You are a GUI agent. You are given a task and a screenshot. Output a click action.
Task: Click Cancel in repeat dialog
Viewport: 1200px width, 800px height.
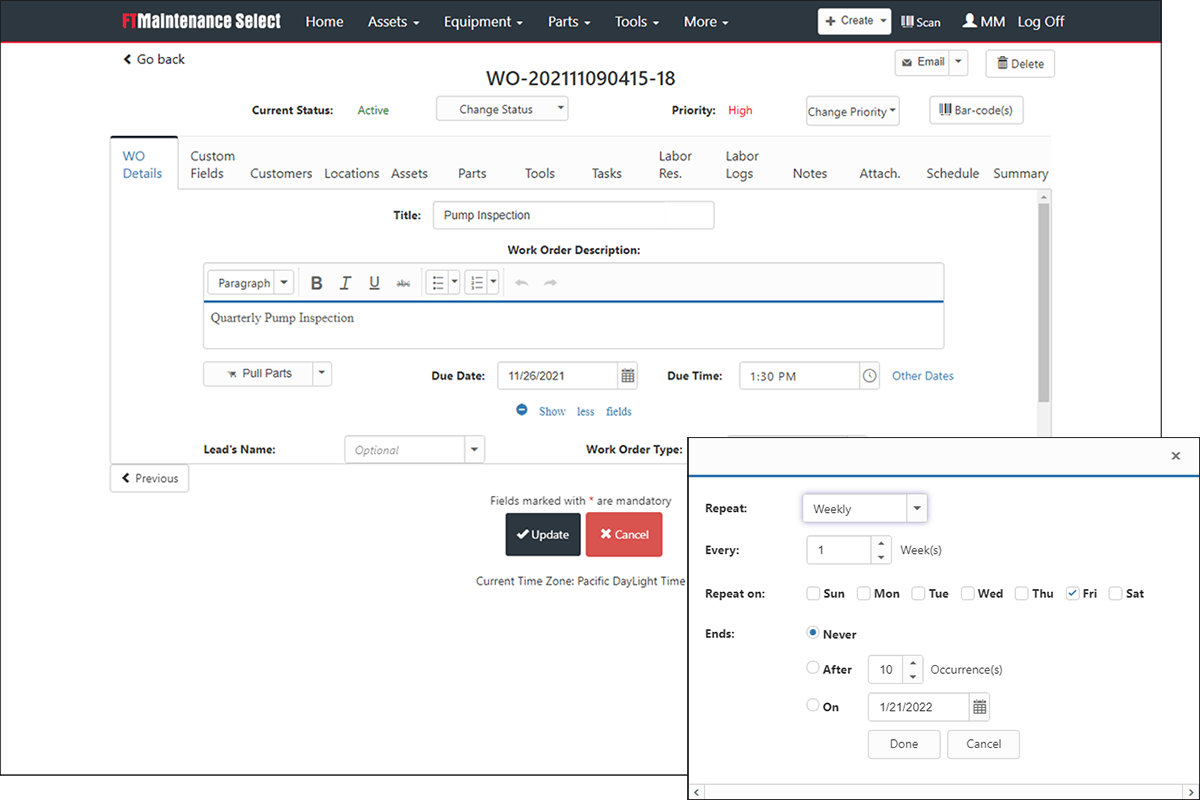pyautogui.click(x=983, y=744)
